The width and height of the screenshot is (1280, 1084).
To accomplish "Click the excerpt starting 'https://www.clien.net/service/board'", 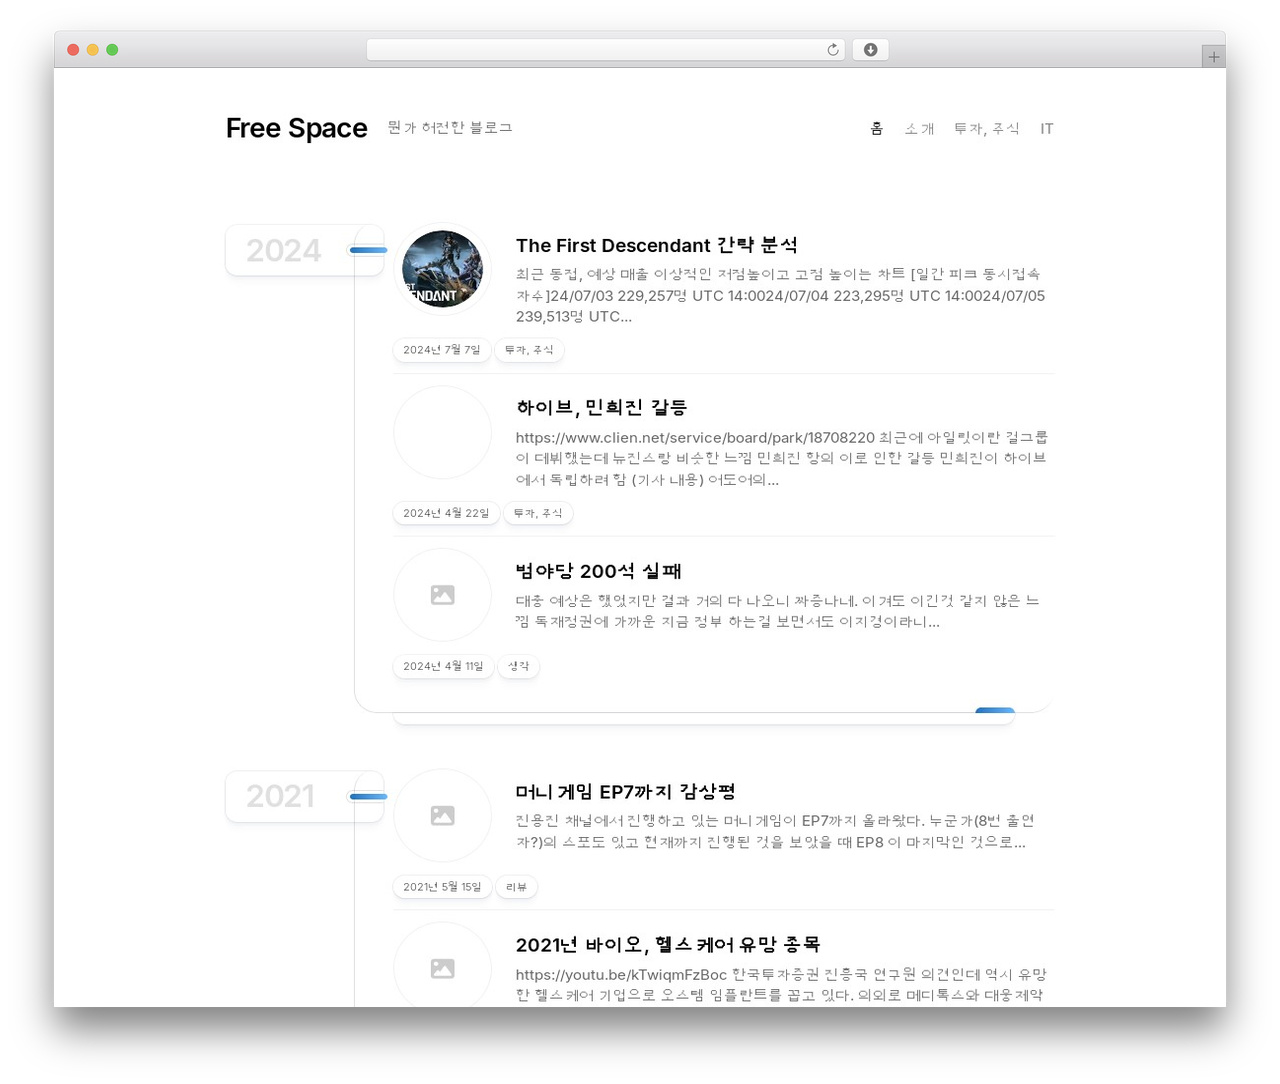I will [782, 458].
